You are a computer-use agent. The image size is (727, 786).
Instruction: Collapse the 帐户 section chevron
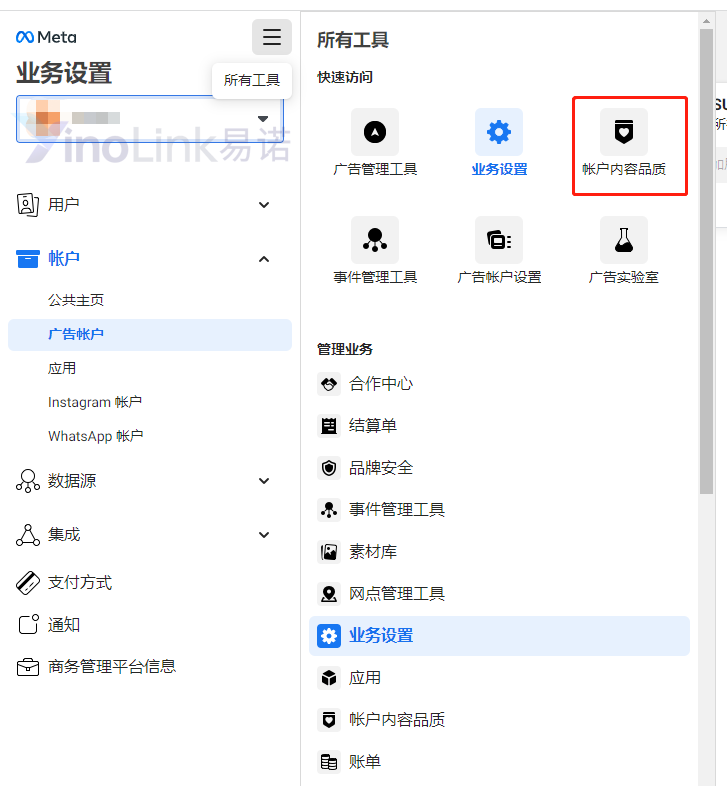[264, 259]
